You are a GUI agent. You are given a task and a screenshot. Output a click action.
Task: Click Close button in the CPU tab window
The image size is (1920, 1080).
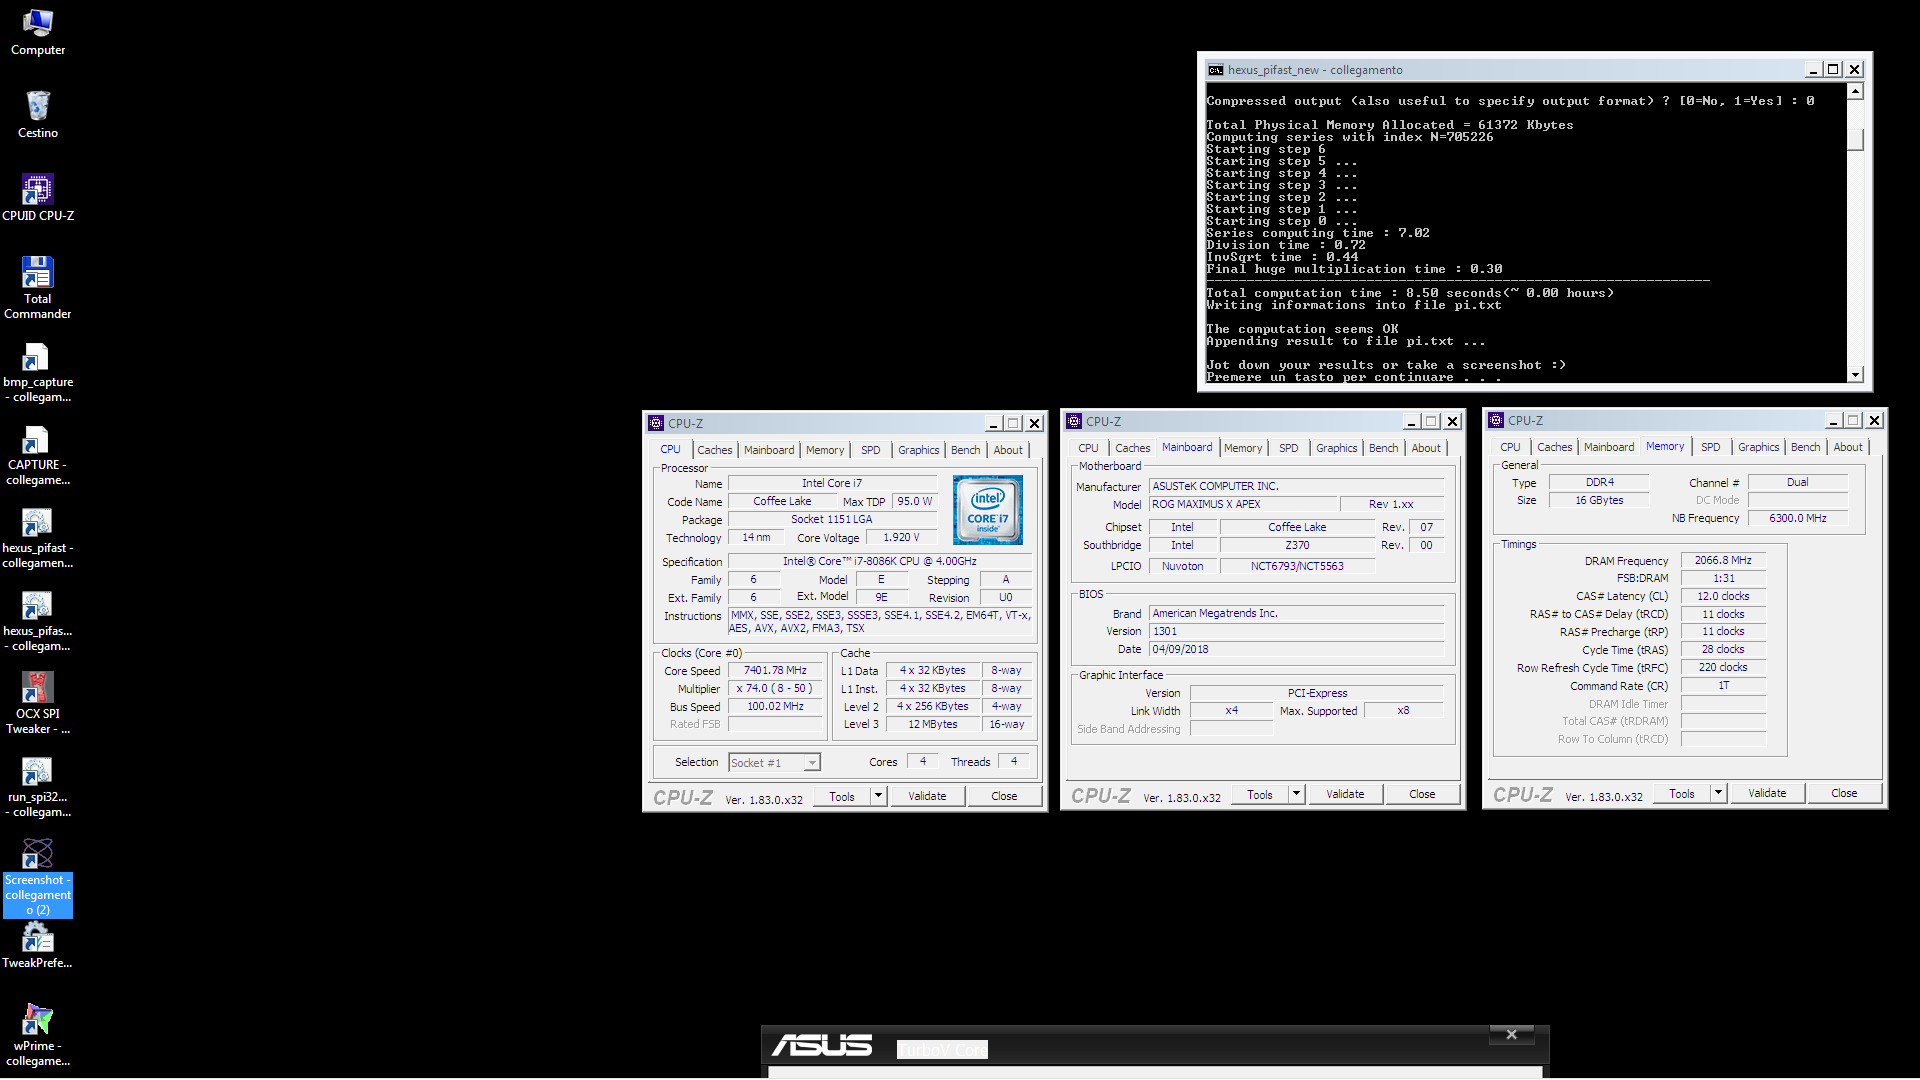click(1004, 796)
